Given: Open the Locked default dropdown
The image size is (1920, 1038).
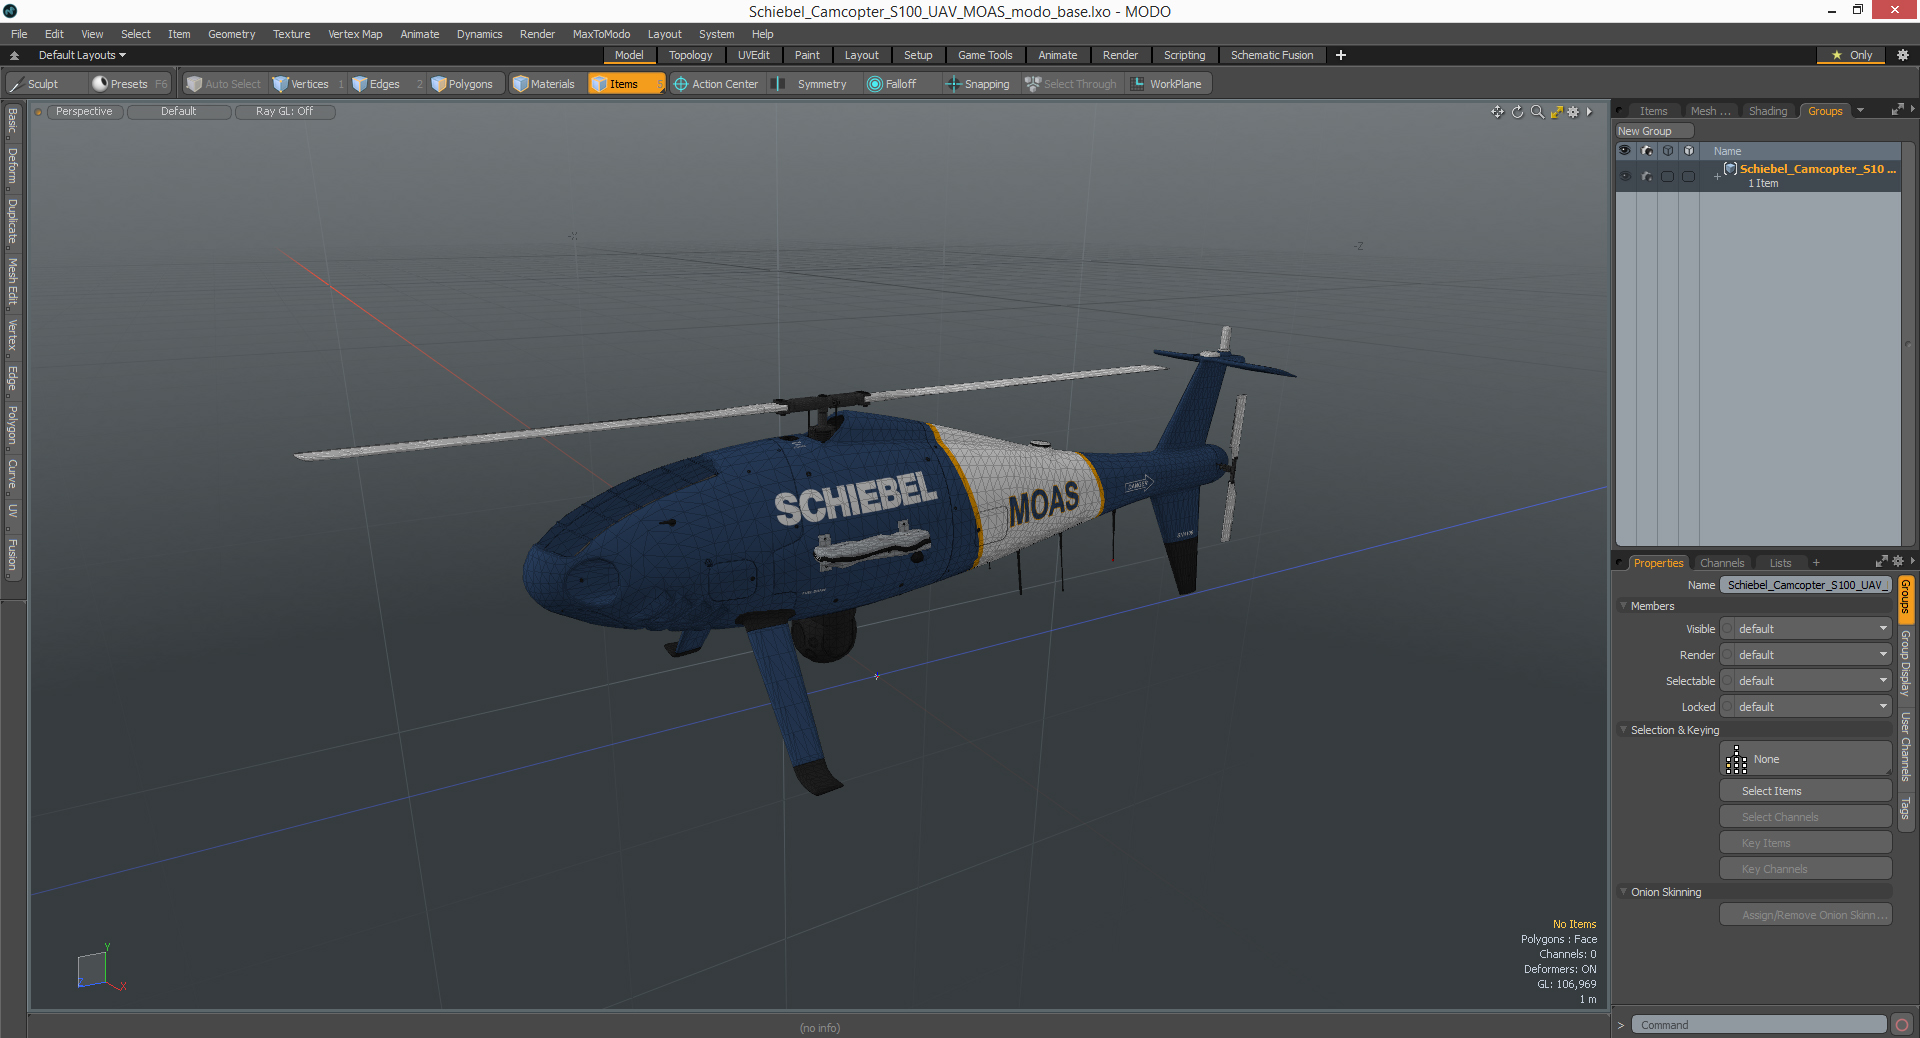Looking at the screenshot, I should (1813, 707).
